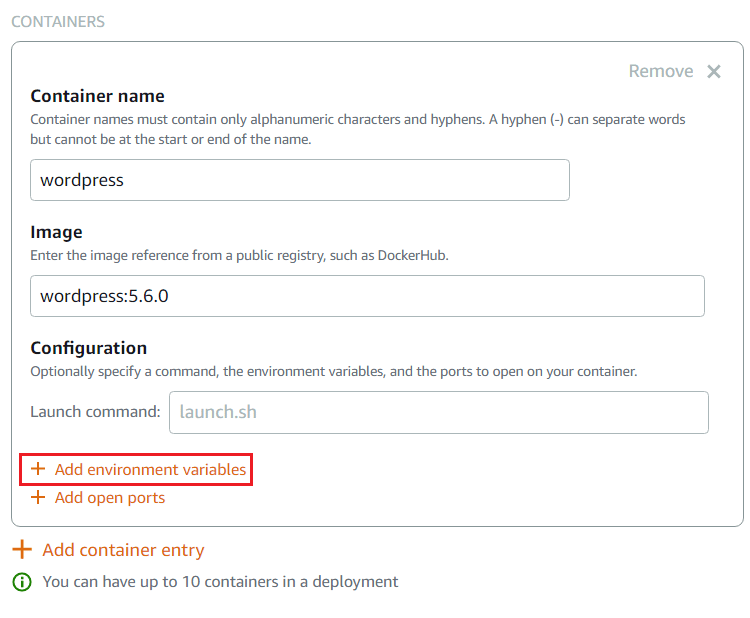Click the Launch command label text

[x=95, y=412]
